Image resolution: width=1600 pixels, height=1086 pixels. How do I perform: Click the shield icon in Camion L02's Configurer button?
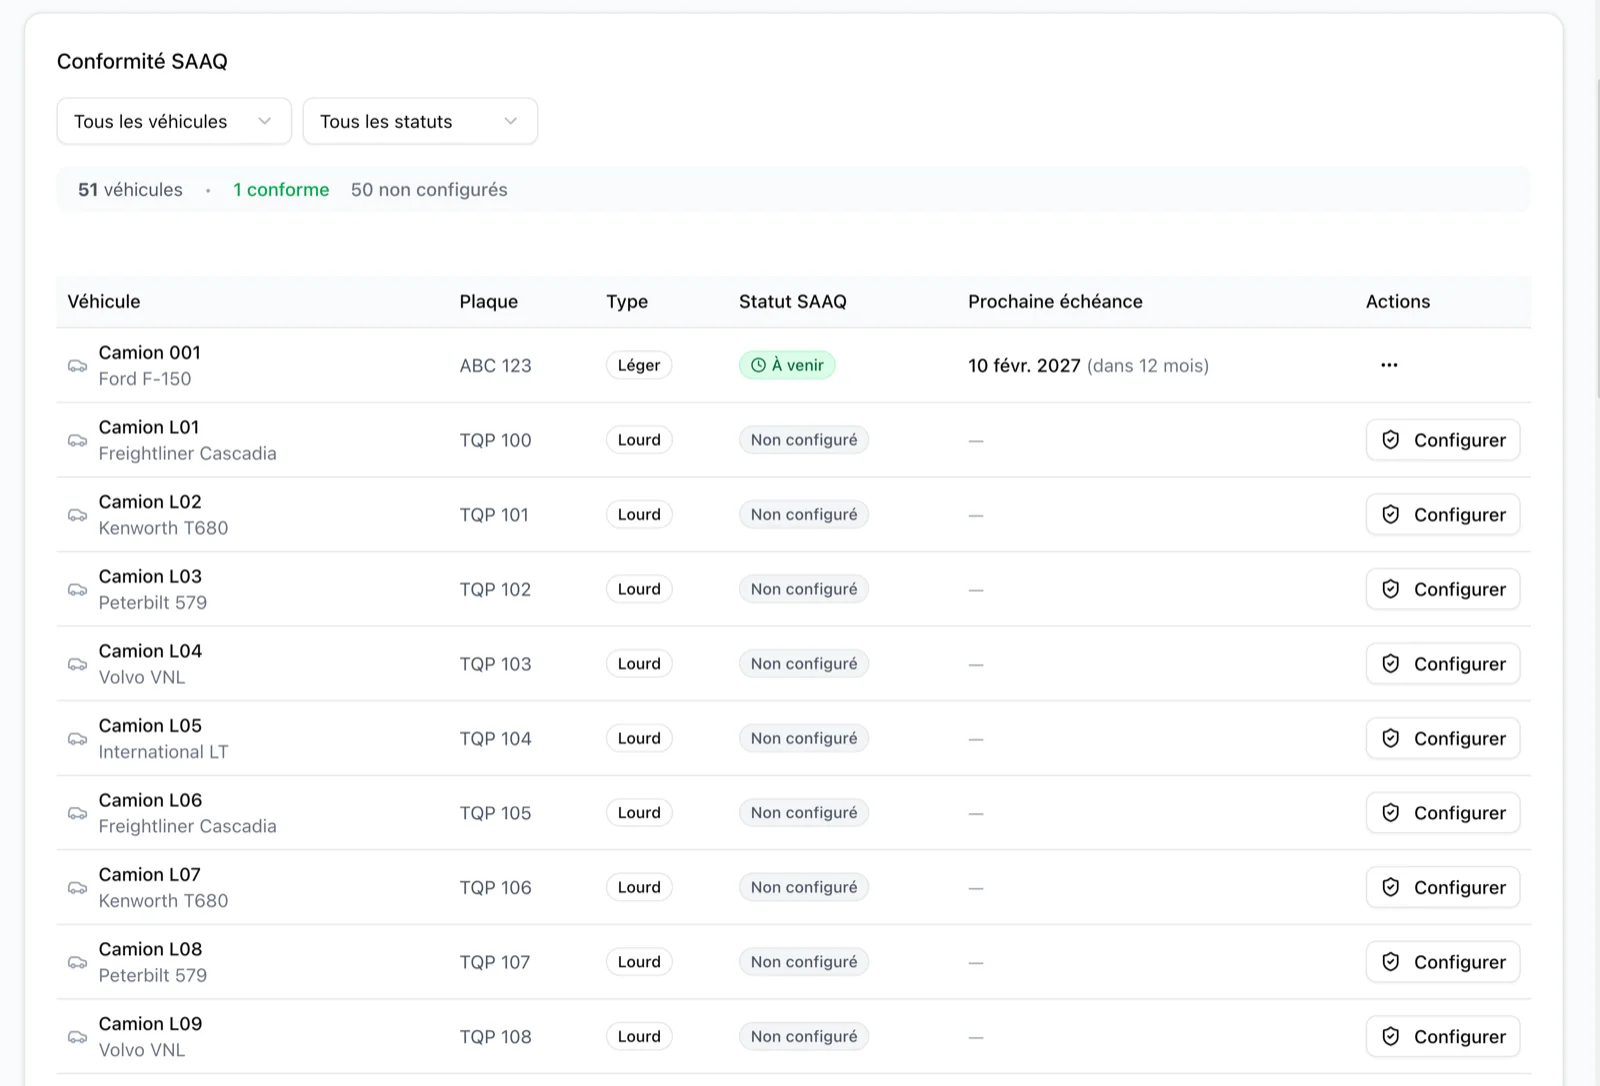pos(1390,514)
